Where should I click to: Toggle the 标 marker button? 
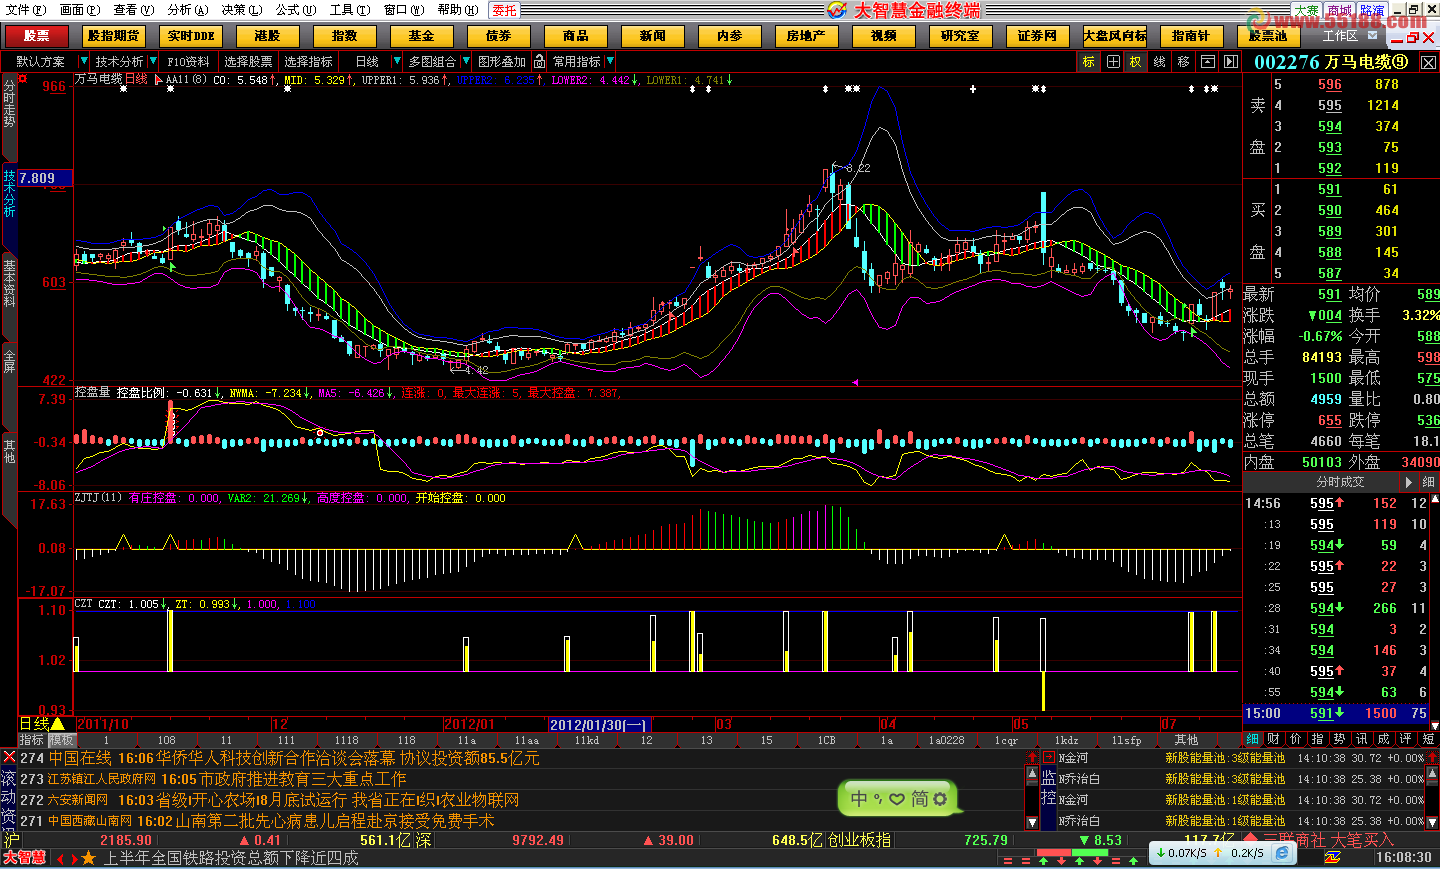[x=1088, y=61]
